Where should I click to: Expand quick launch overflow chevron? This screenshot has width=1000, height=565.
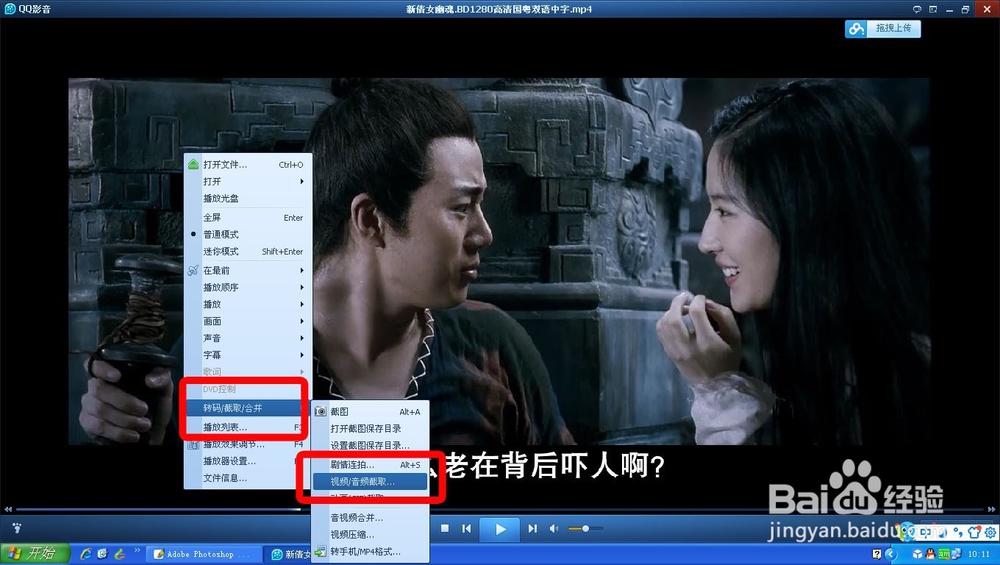point(137,550)
